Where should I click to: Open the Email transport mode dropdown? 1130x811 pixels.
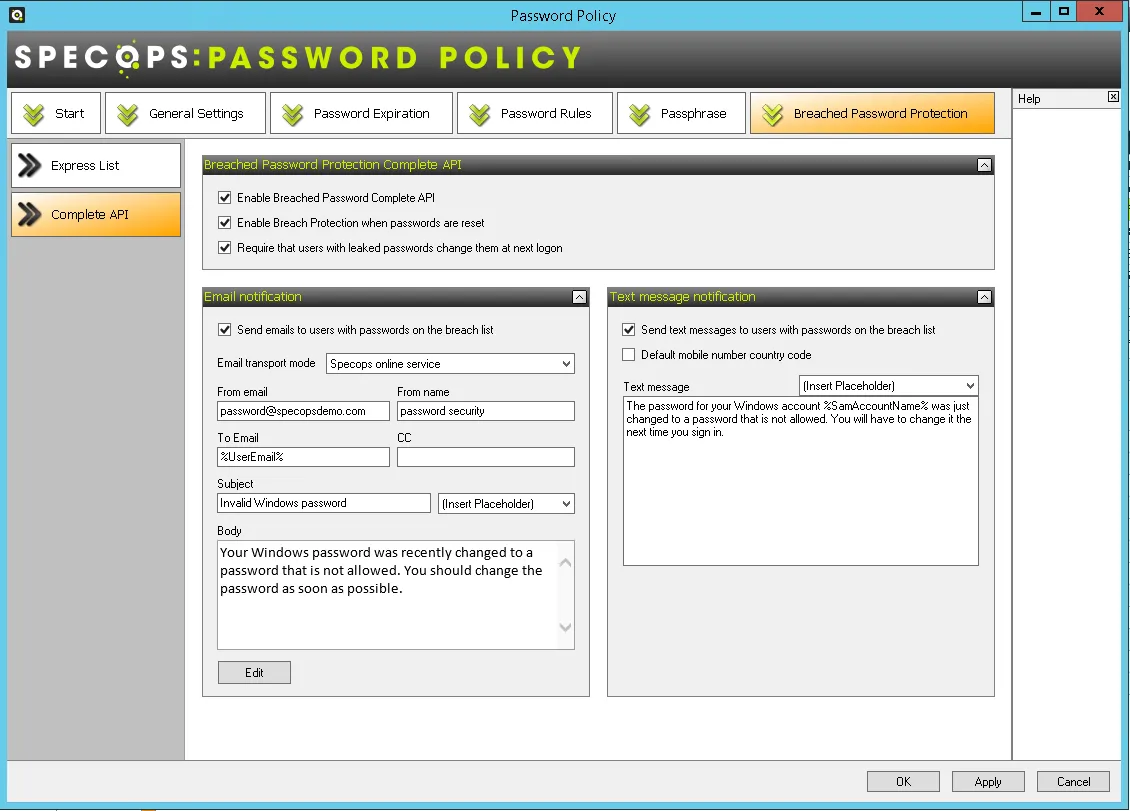pyautogui.click(x=450, y=363)
